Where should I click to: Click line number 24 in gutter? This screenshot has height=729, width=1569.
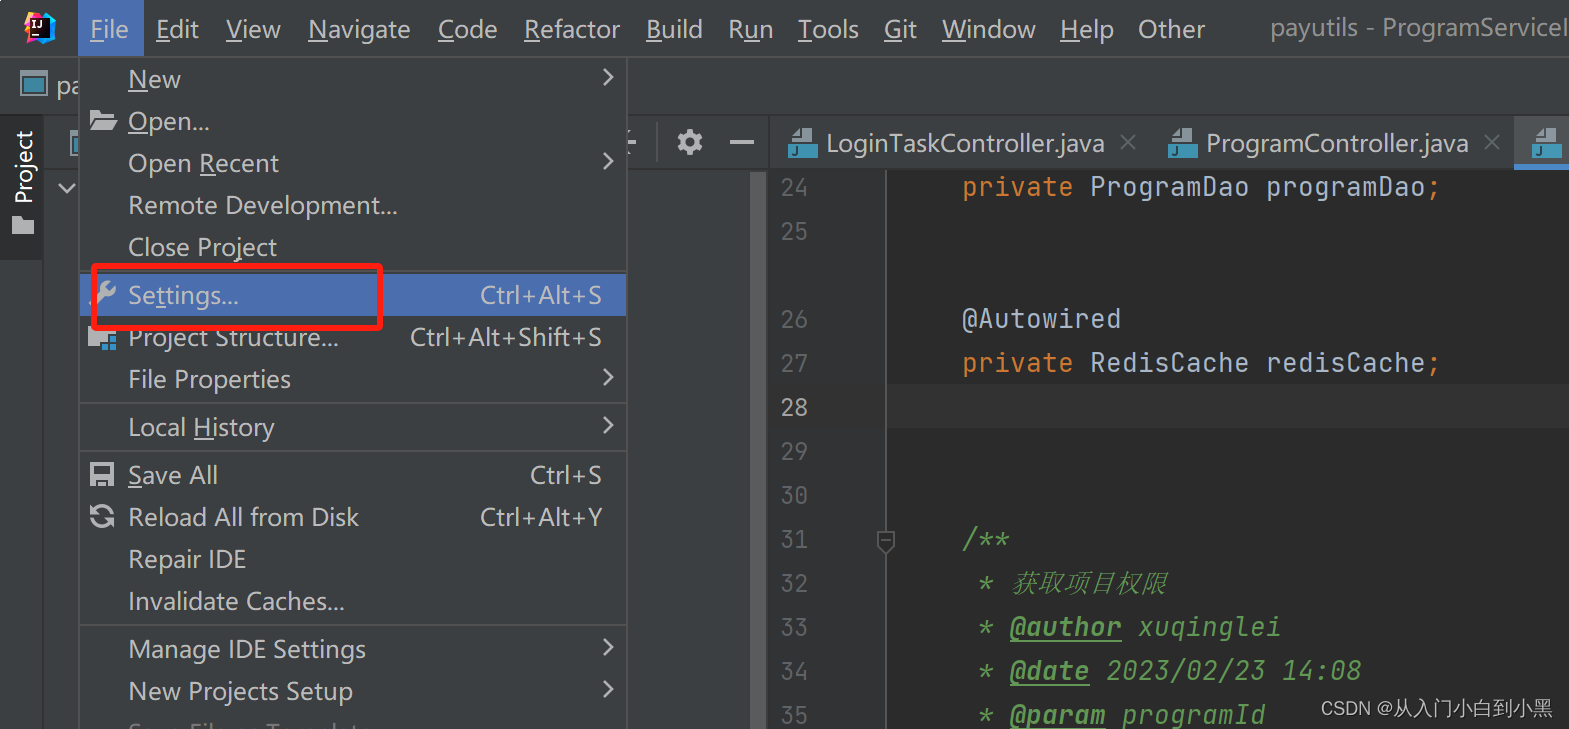pos(794,187)
